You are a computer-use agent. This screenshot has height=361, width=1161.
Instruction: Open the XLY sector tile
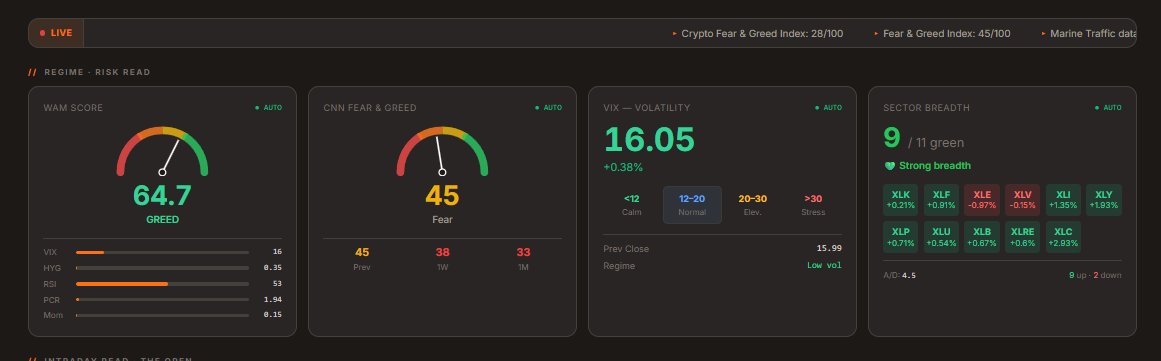coord(1104,200)
